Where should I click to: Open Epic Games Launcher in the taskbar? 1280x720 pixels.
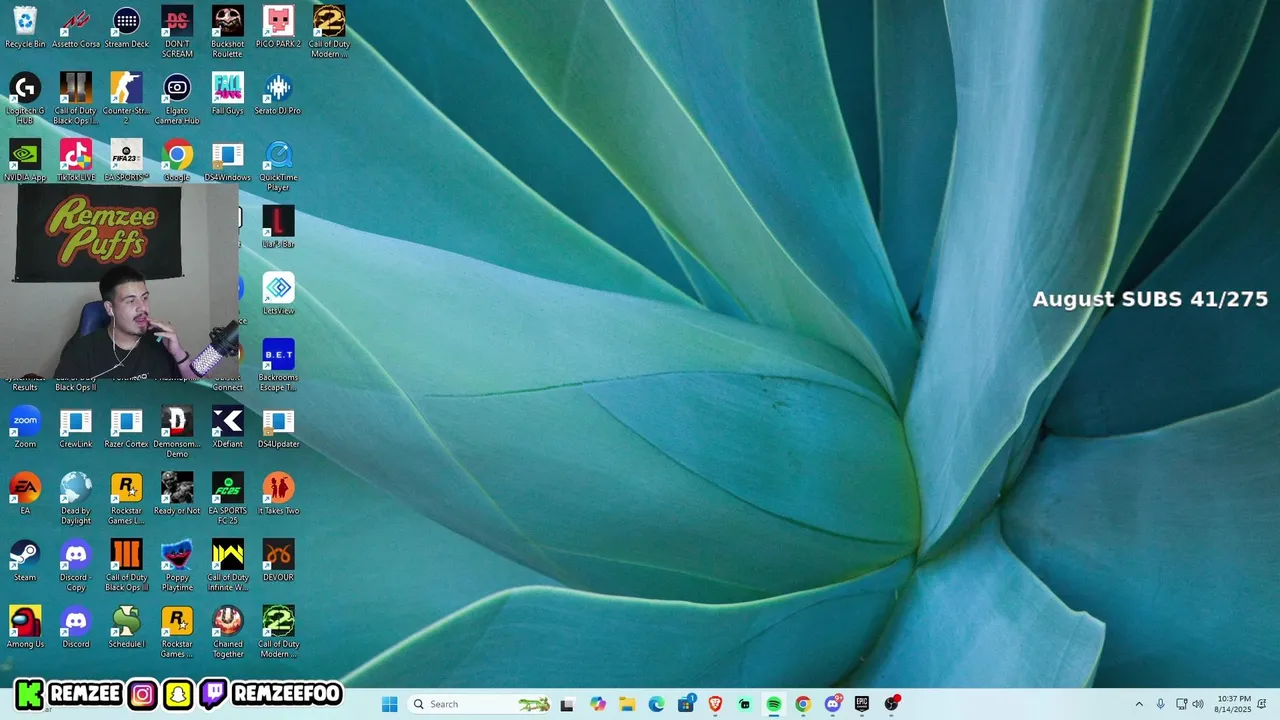coord(862,704)
